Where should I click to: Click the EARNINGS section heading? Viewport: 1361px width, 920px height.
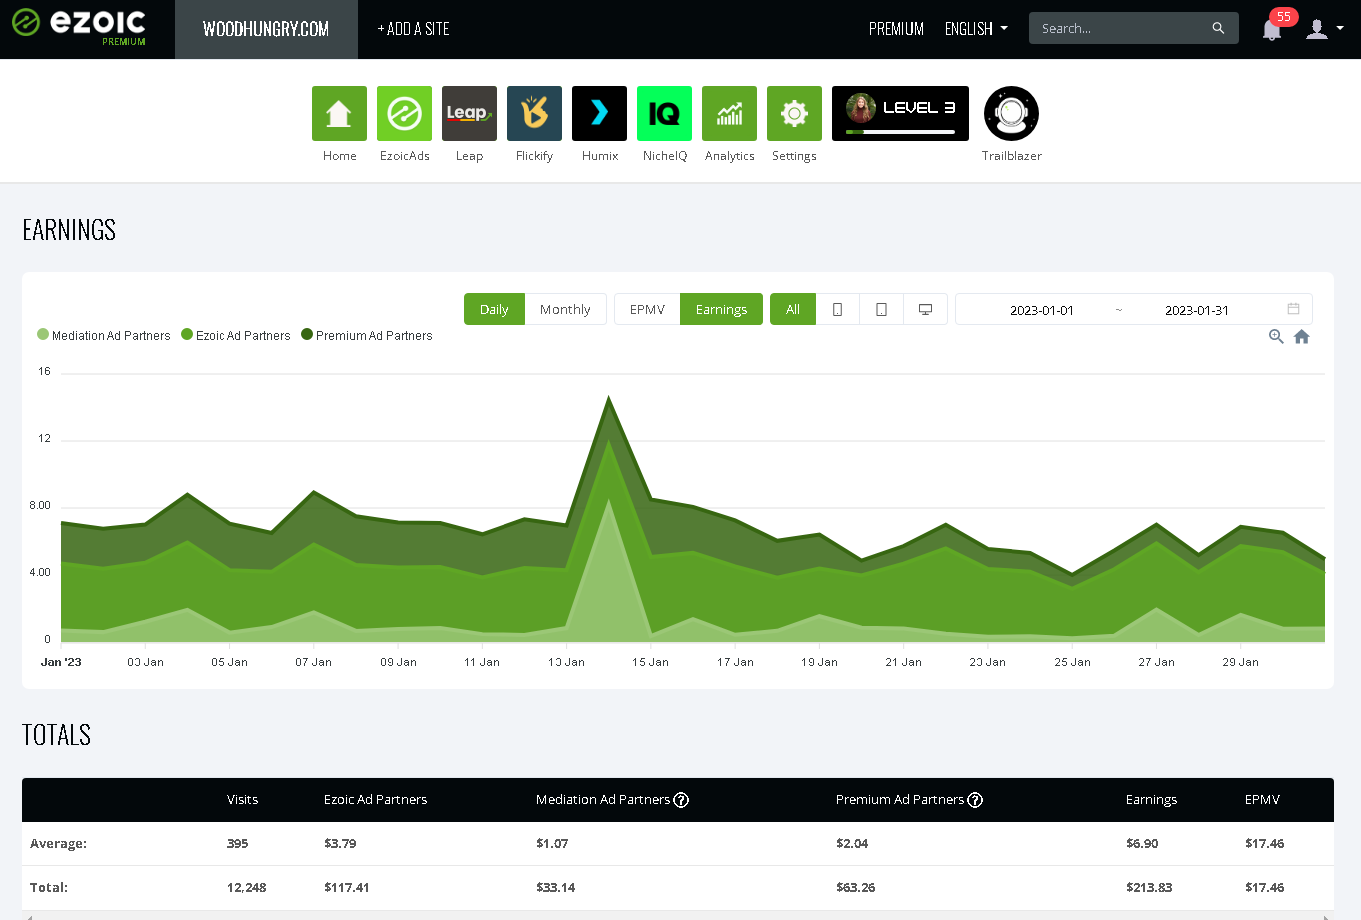click(x=69, y=230)
